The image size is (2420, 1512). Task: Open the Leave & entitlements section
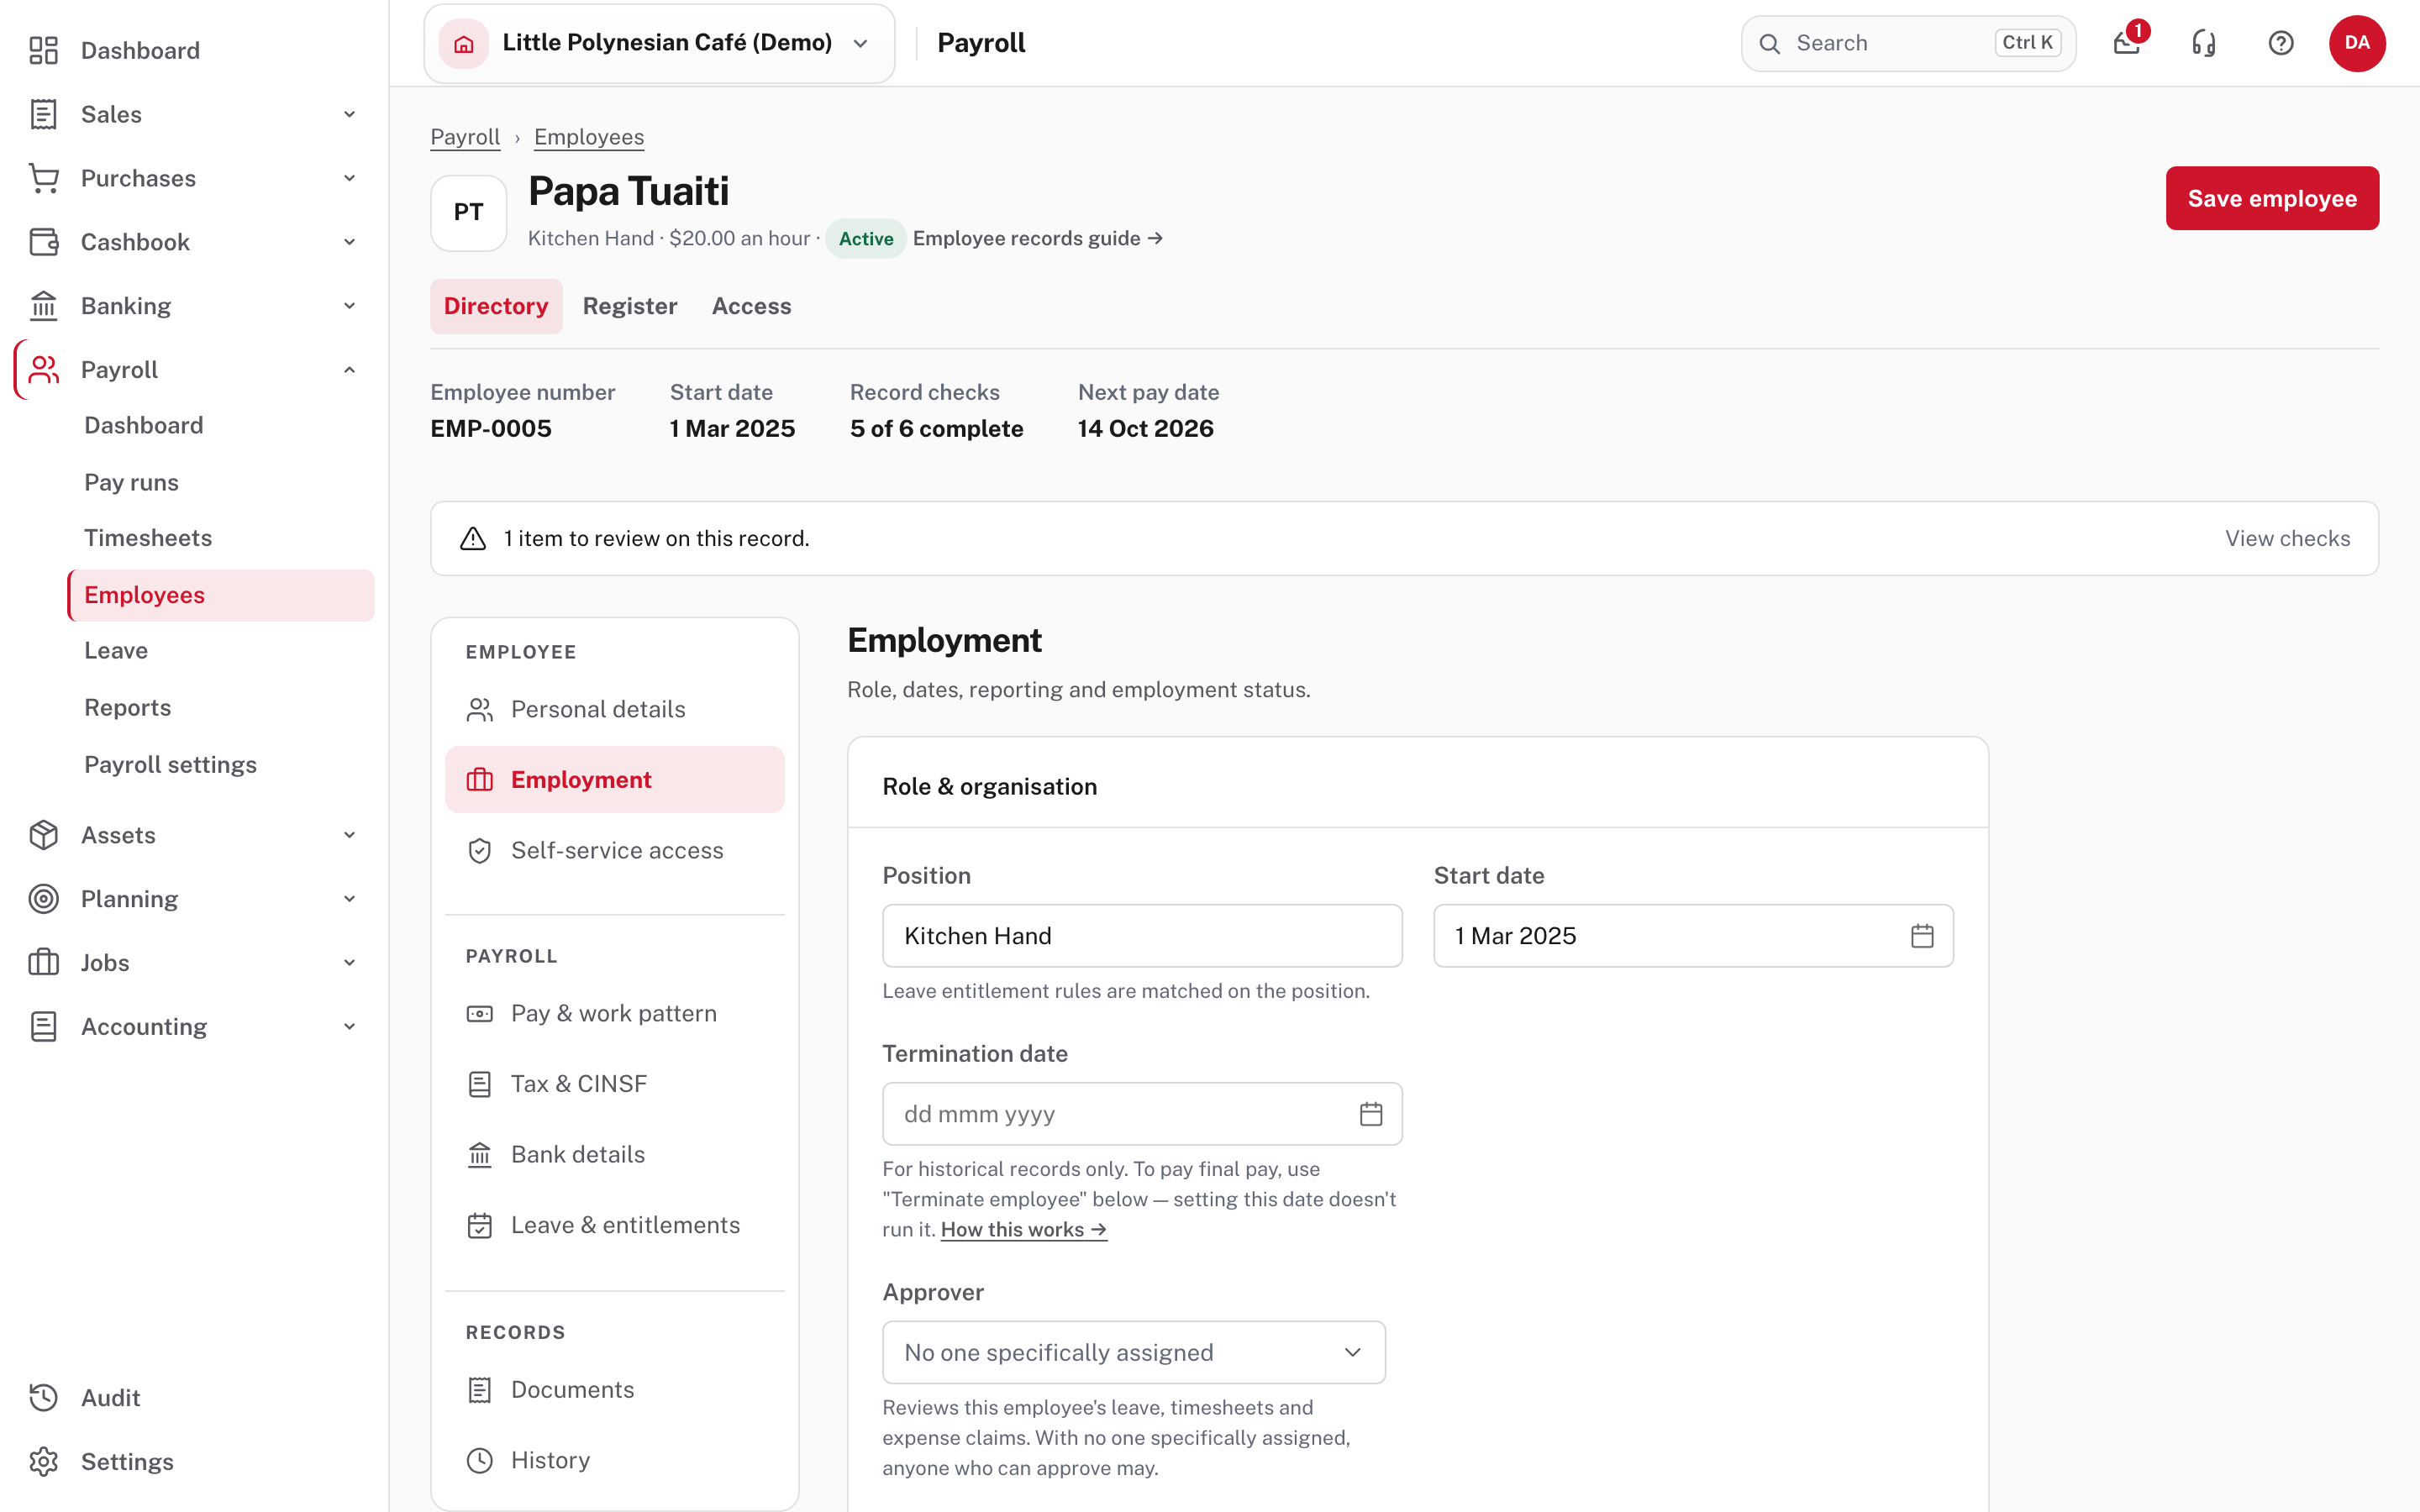tap(615, 1225)
